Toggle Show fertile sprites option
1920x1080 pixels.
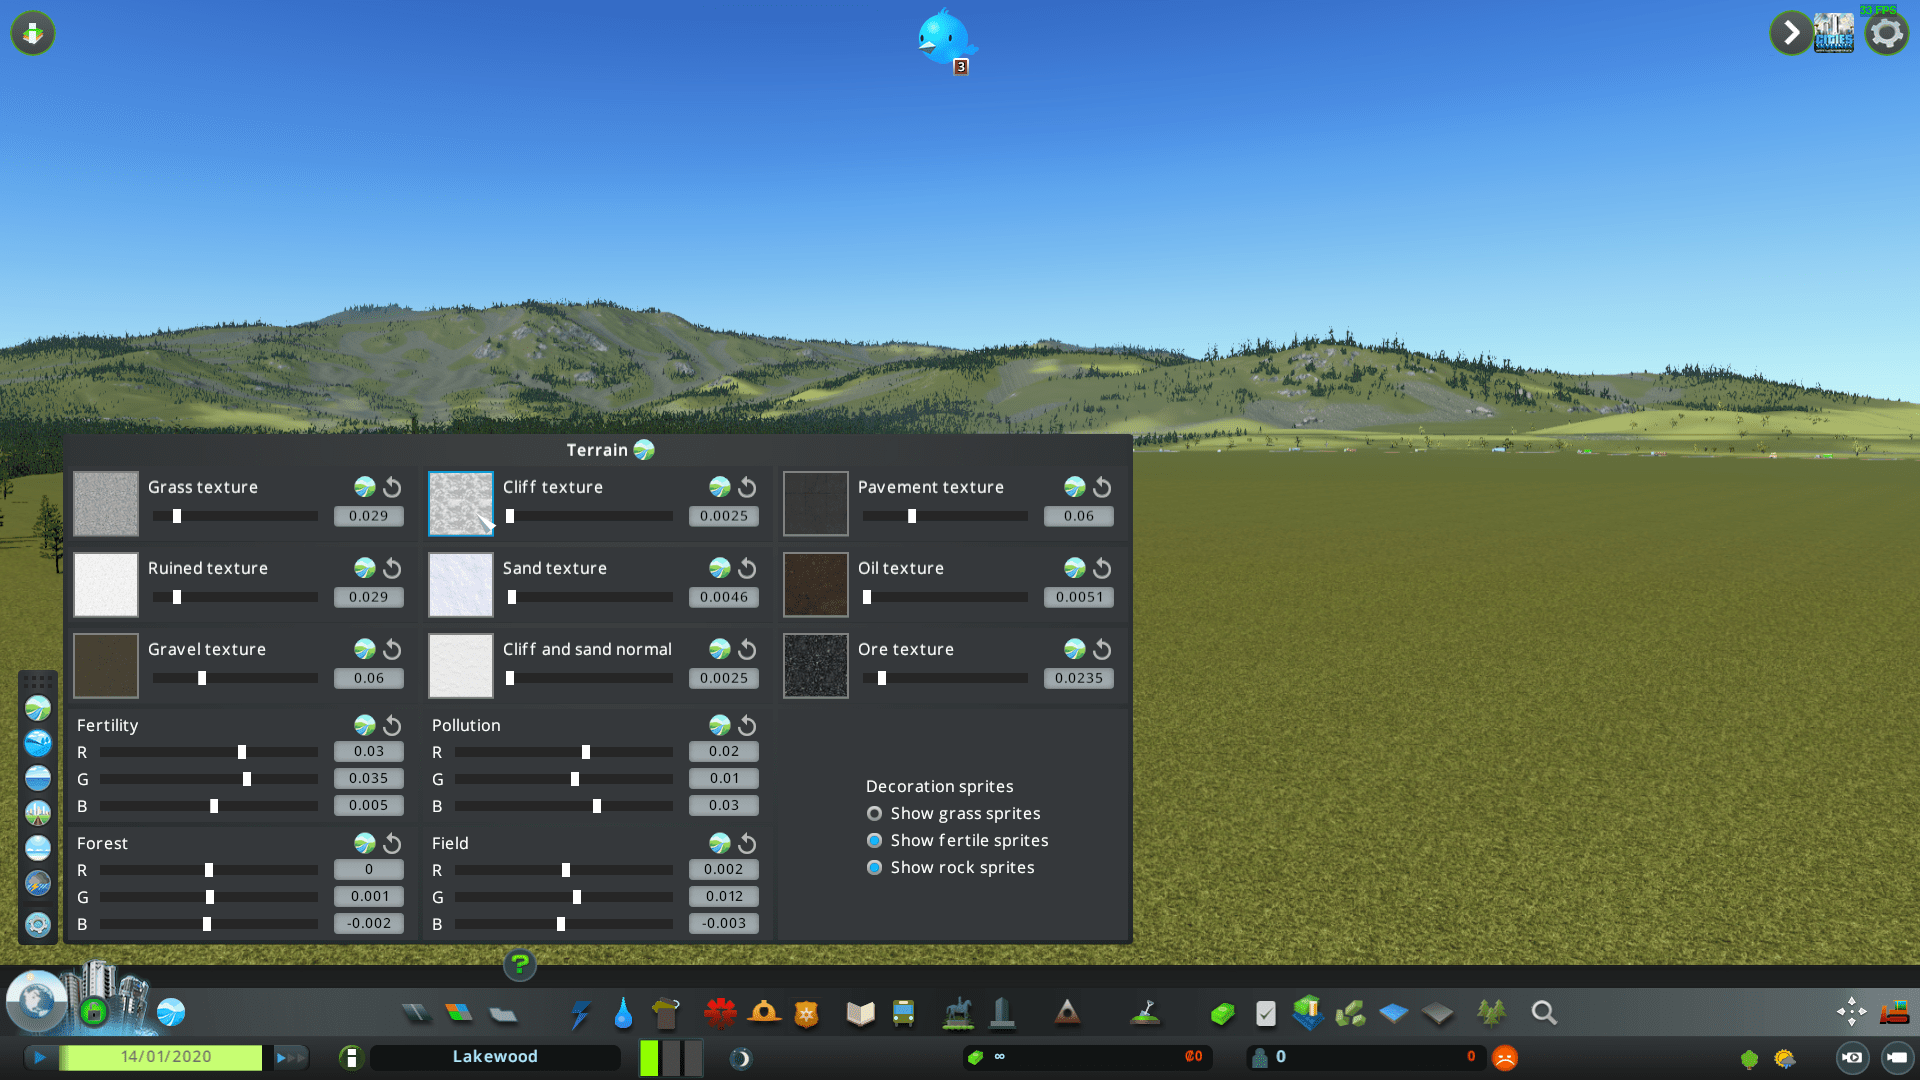875,841
